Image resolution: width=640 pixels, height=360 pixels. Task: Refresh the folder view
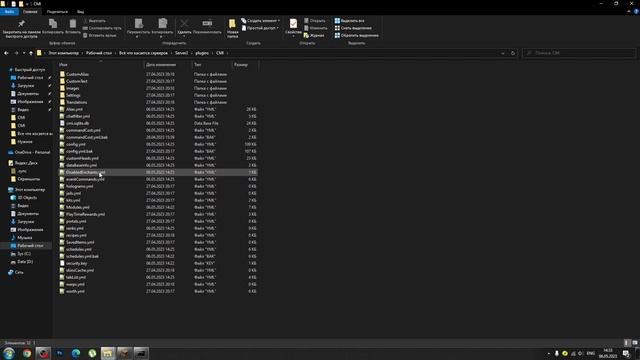pyautogui.click(x=513, y=53)
